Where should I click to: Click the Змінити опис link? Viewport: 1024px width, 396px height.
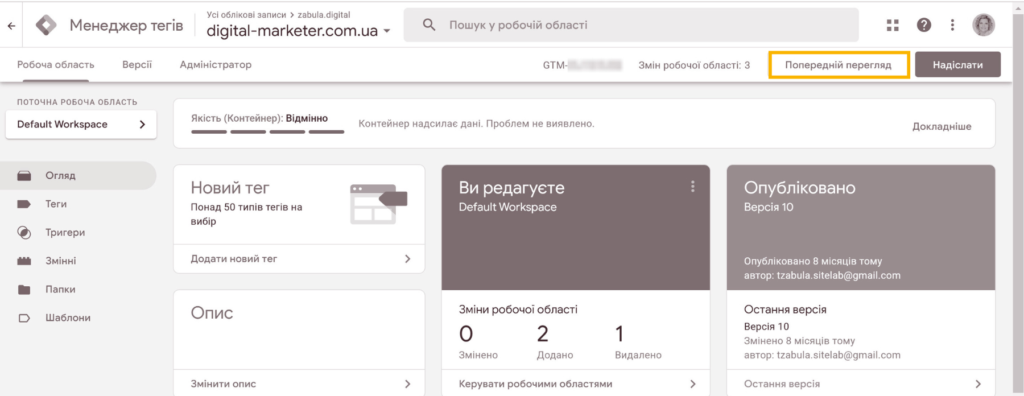(x=223, y=384)
